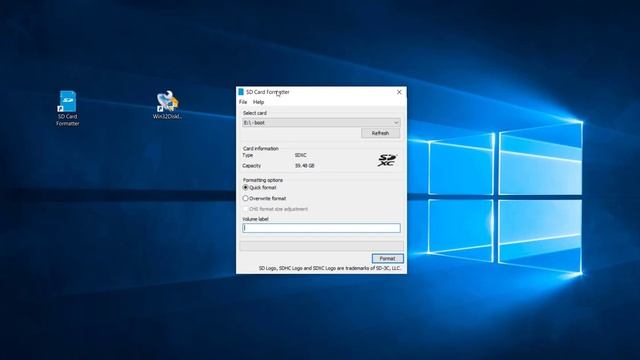640x360 pixels.
Task: Click the SDXC logo in card information
Action: pos(387,160)
